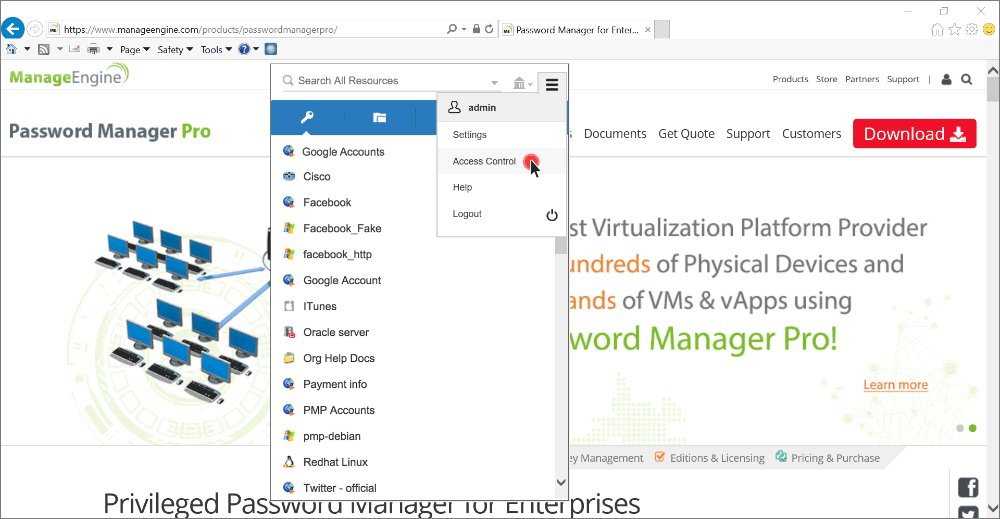Open the Oracle server resource
Screen dimensions: 1000x519
336,332
